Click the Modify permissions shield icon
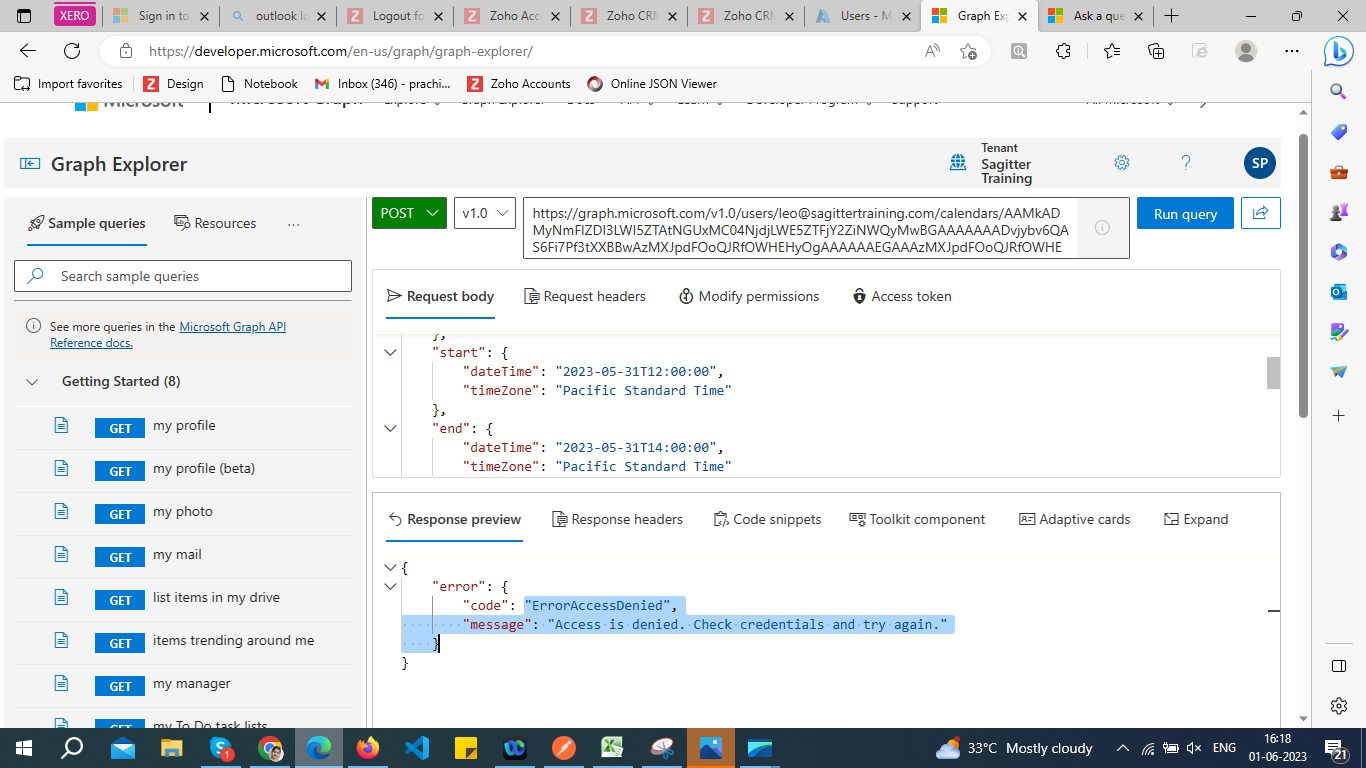 tap(685, 296)
